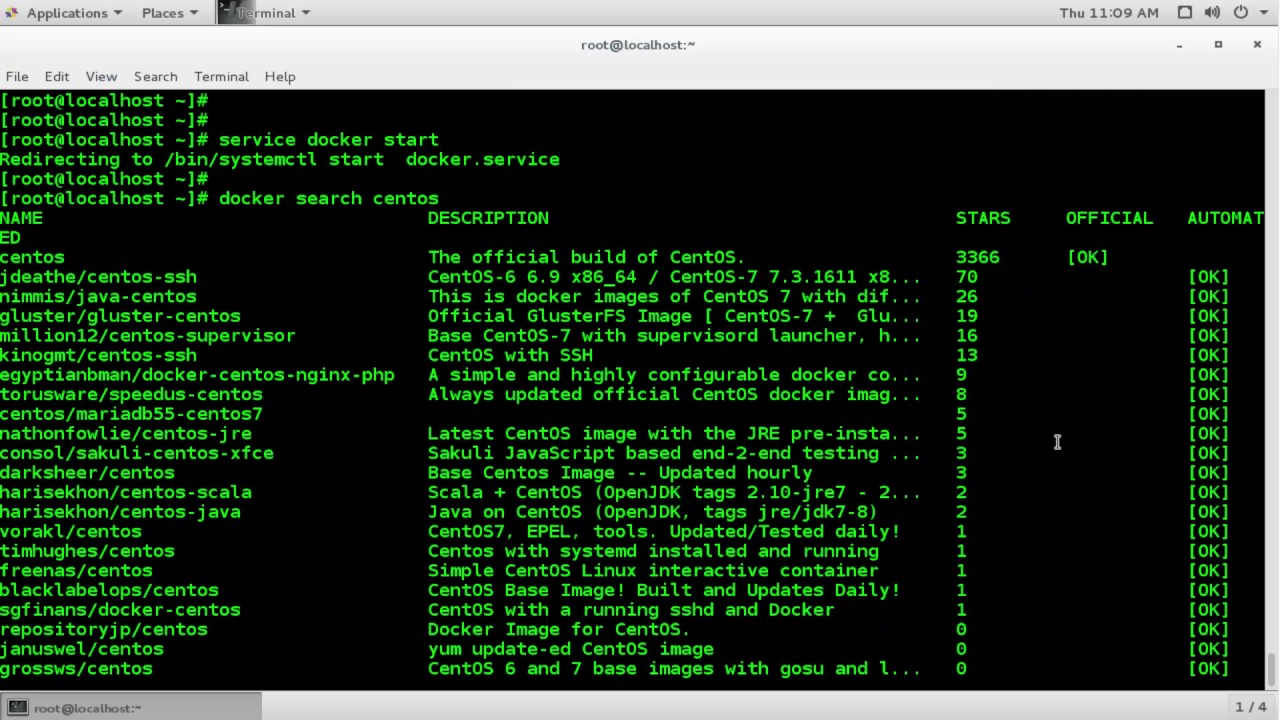Click the STARS column header

(x=983, y=218)
